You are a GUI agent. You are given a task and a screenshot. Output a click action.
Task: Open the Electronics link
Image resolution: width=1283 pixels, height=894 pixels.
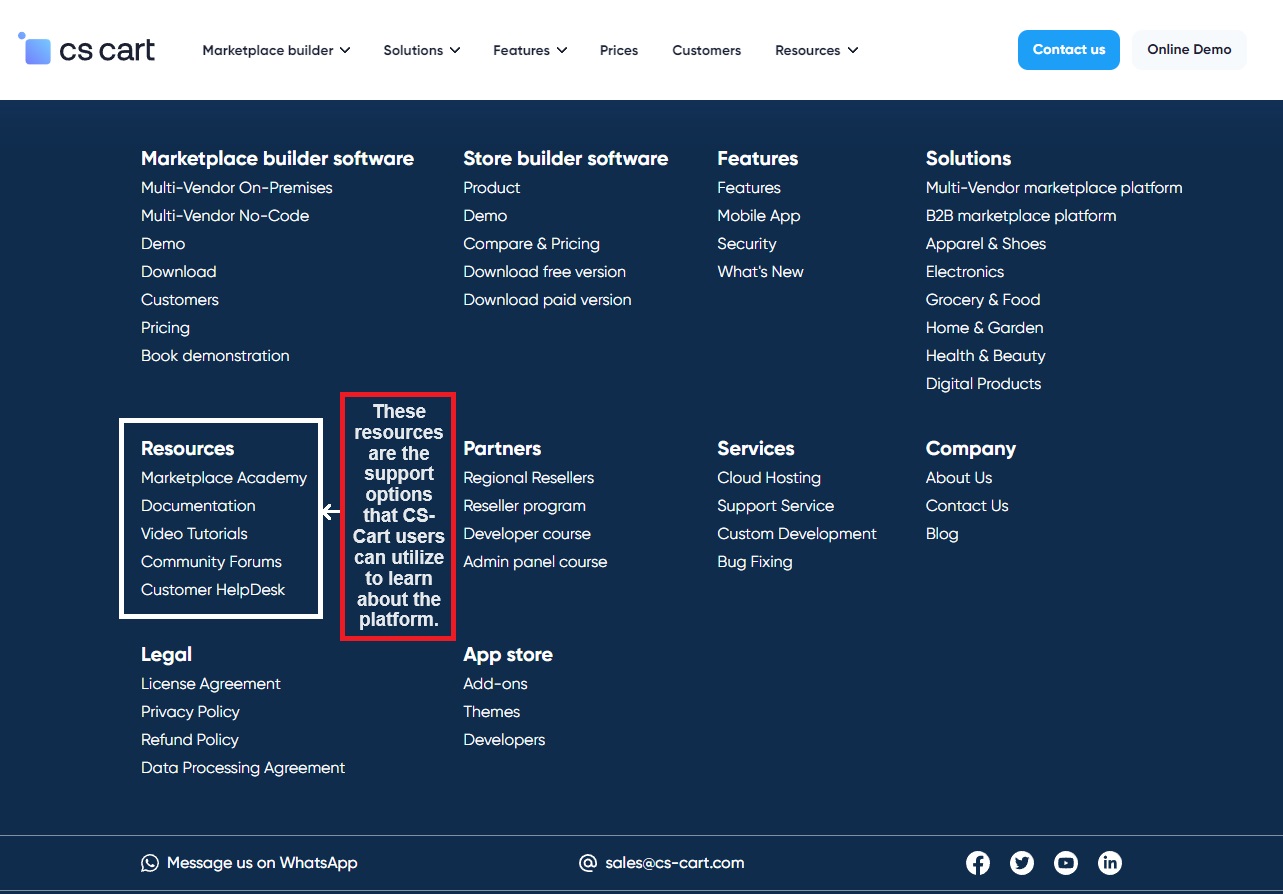[x=965, y=272]
